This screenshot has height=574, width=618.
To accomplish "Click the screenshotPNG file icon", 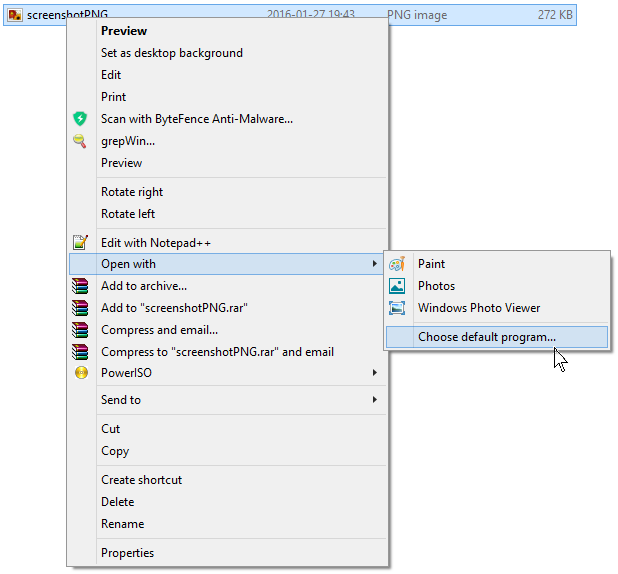I will coord(15,15).
